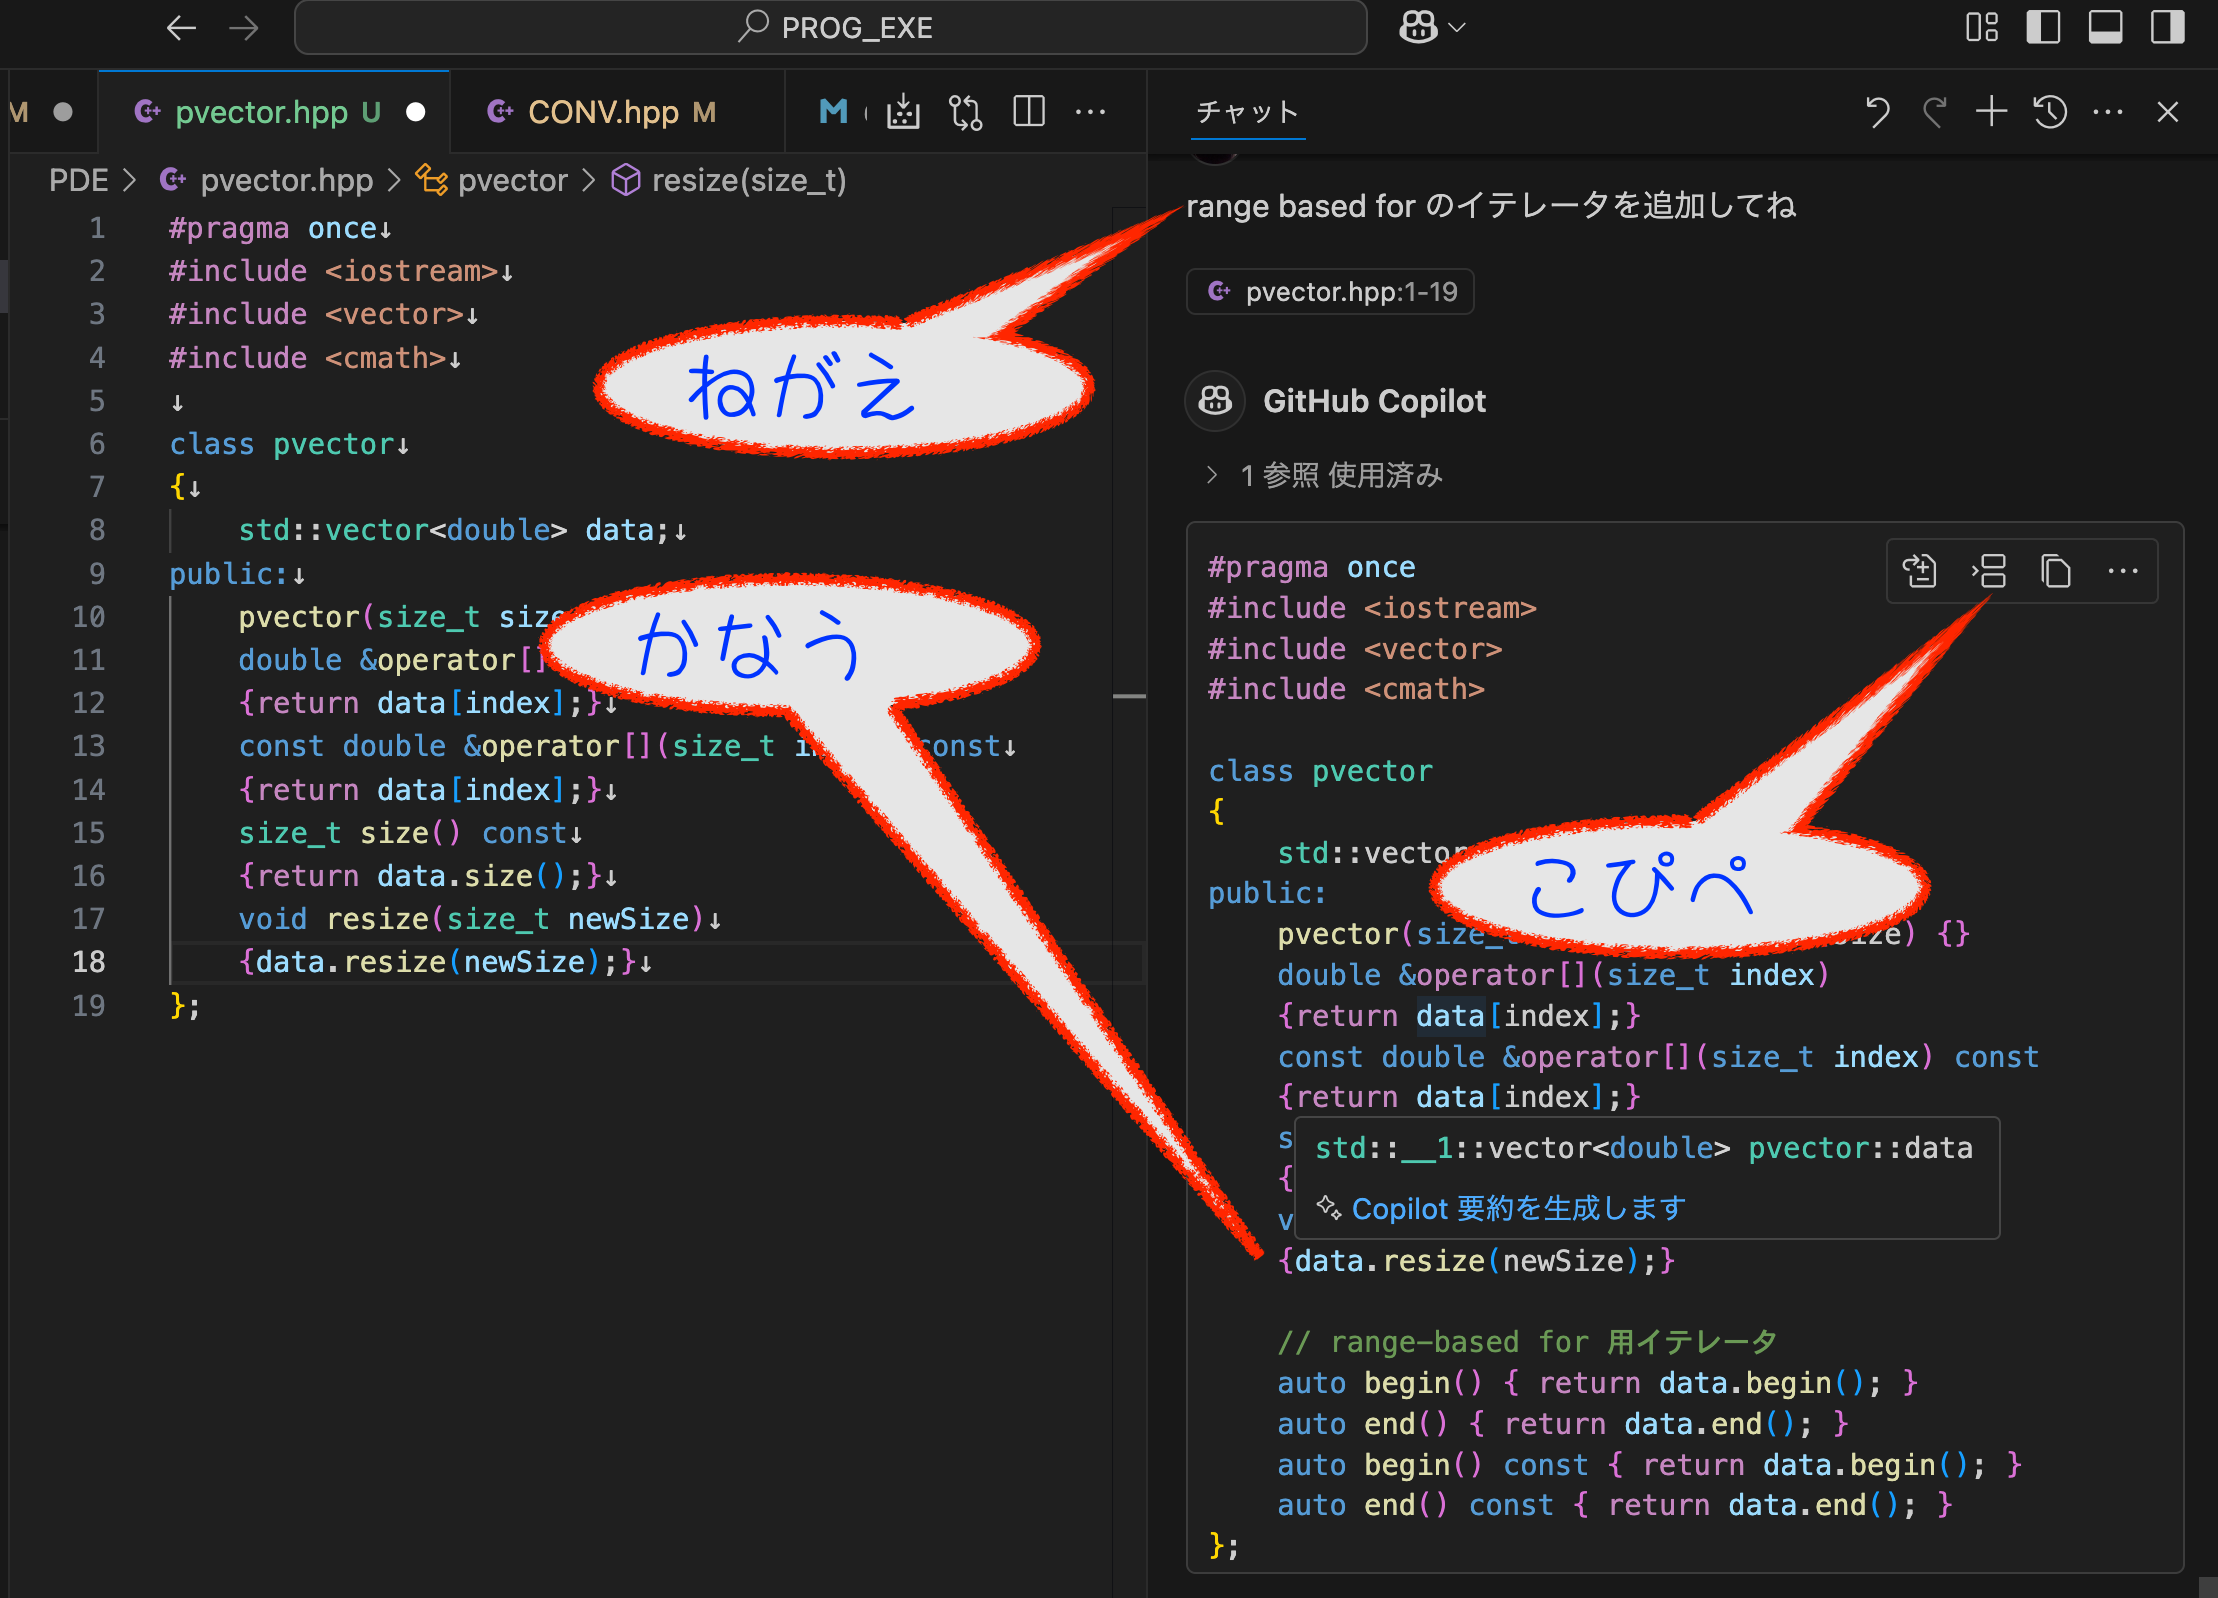Expand the Copilot title bar dropdown chevron
This screenshot has width=2218, height=1598.
1457,28
